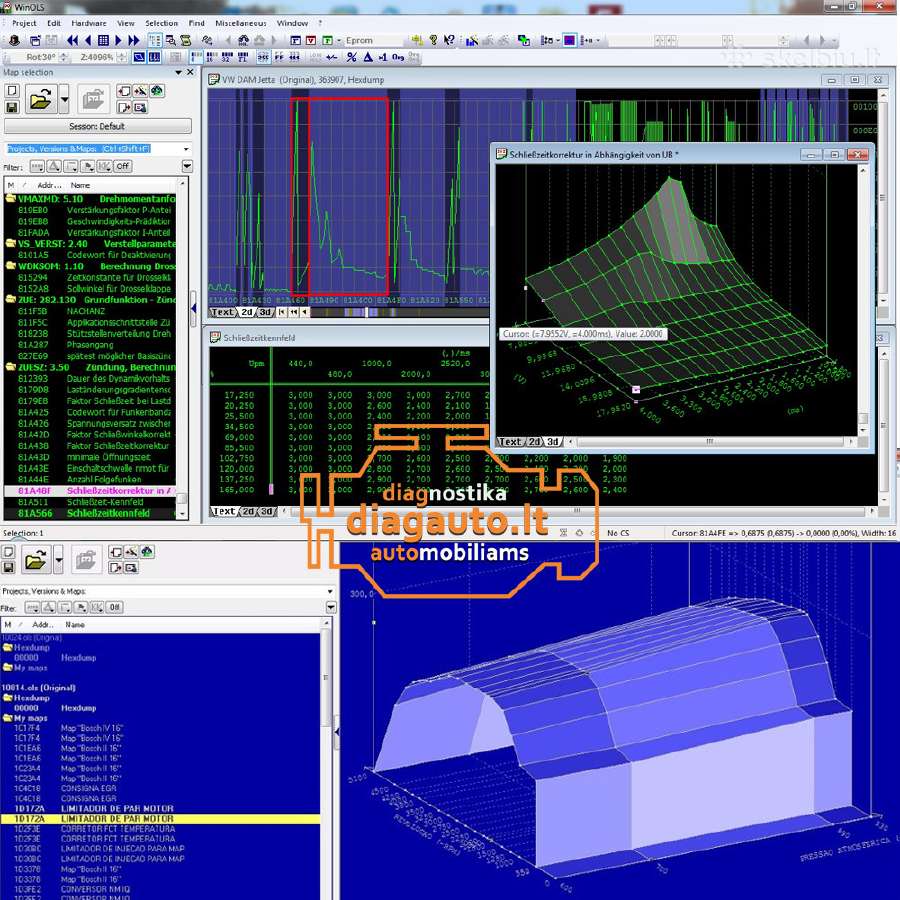Click the green 'T' window toolbar icon

327,40
